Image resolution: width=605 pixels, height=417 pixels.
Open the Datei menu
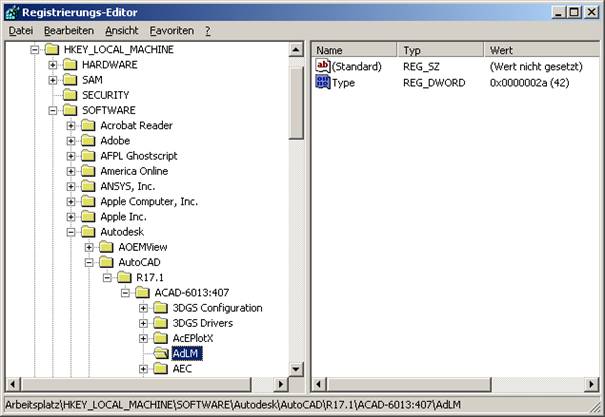tap(21, 31)
